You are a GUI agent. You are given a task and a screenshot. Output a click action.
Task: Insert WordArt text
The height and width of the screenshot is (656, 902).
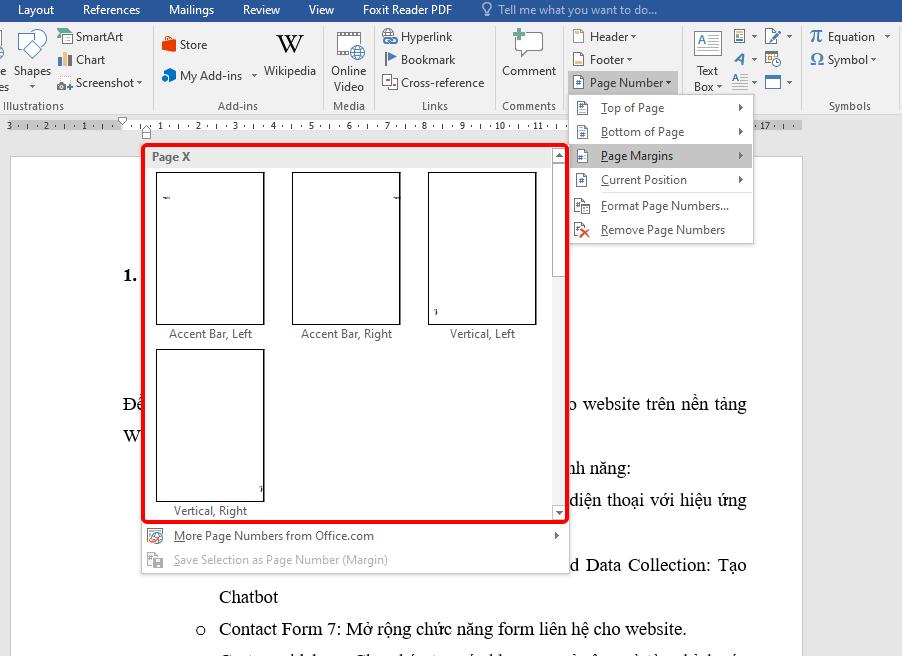pos(740,59)
